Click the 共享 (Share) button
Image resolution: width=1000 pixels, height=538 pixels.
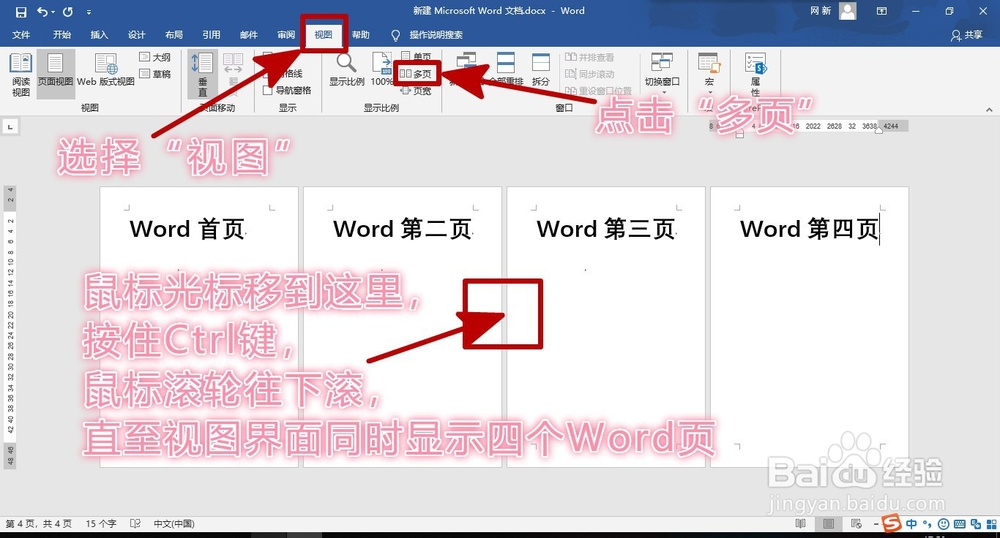pyautogui.click(x=967, y=35)
